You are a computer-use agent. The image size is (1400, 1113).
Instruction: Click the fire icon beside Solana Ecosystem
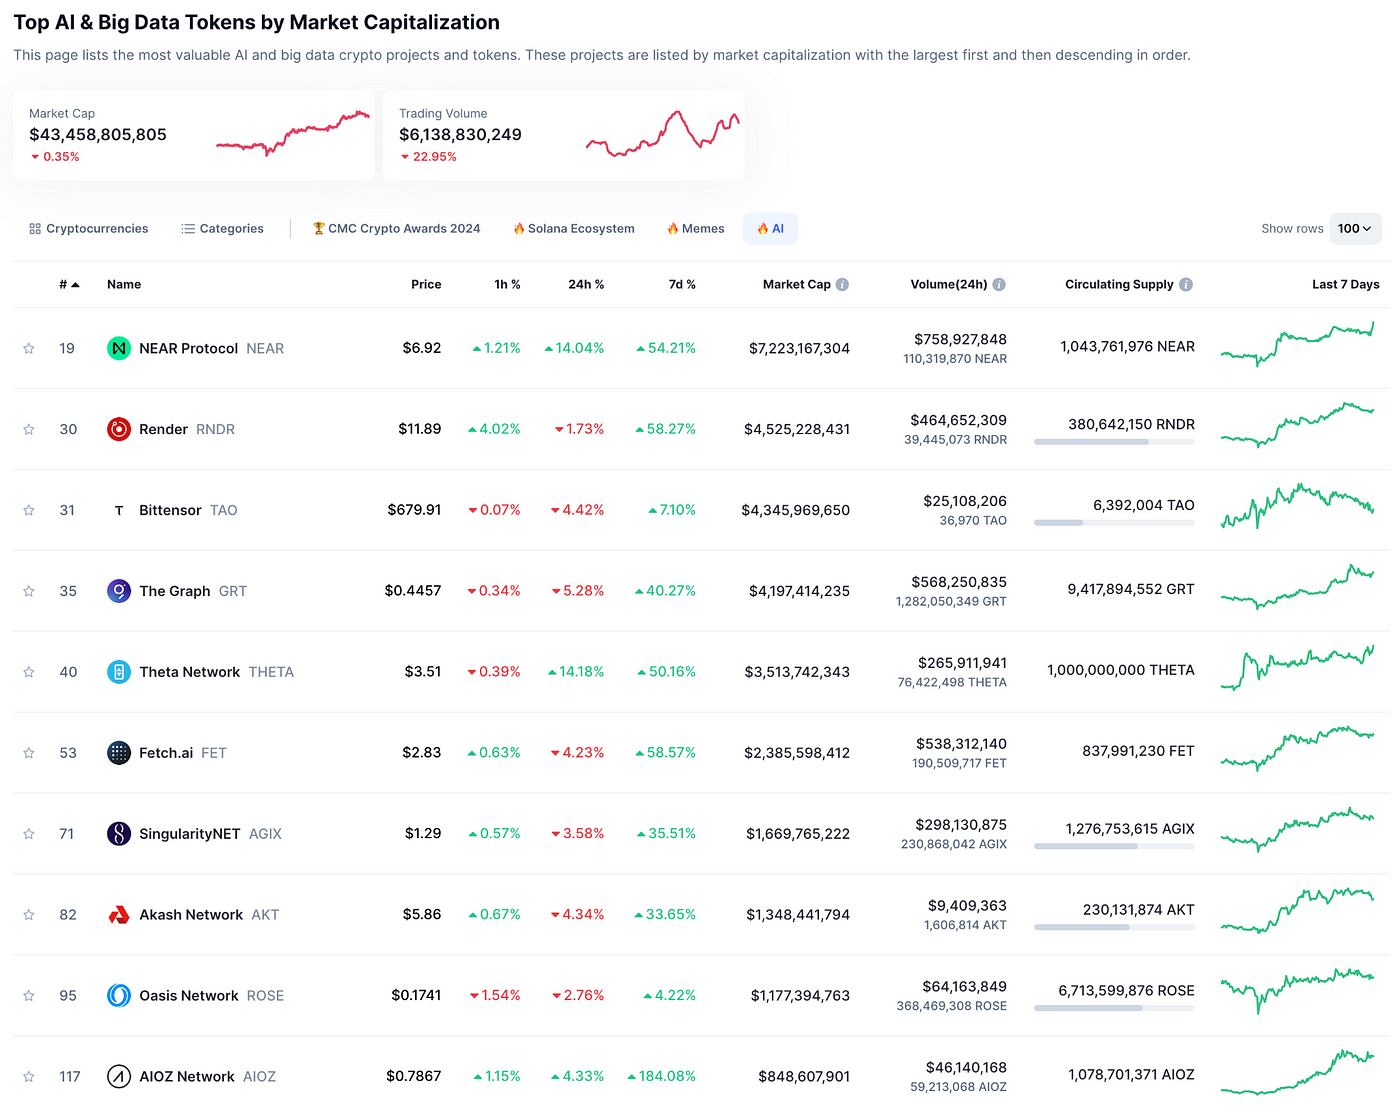pyautogui.click(x=519, y=229)
